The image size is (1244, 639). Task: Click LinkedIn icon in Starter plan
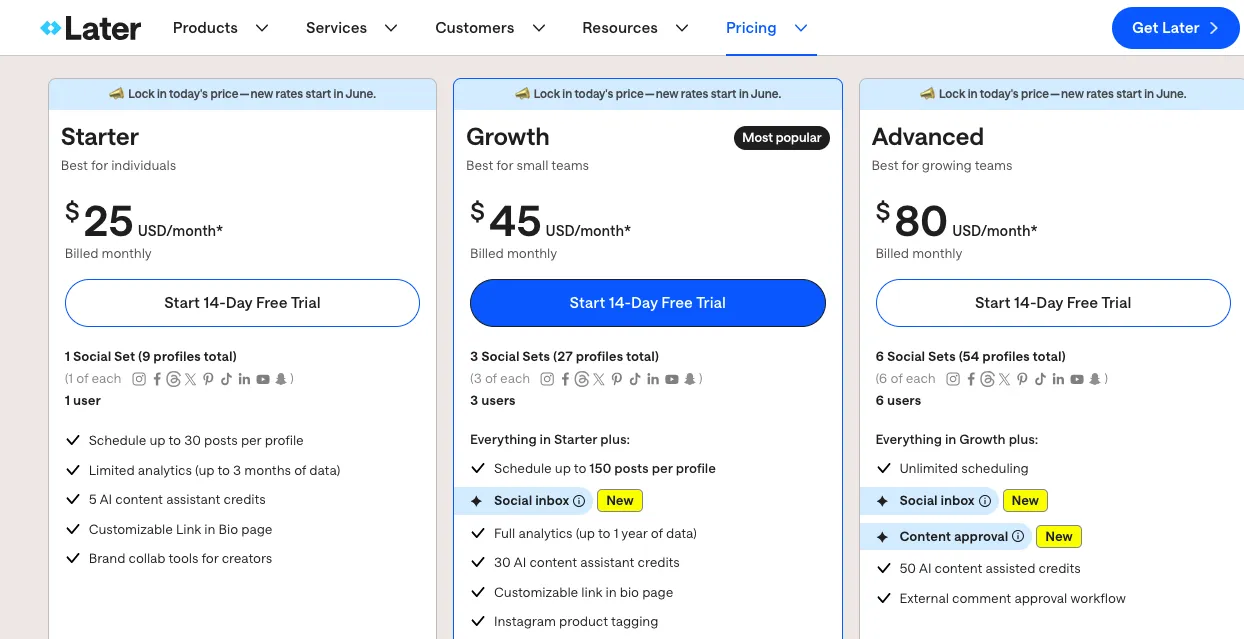click(x=244, y=379)
